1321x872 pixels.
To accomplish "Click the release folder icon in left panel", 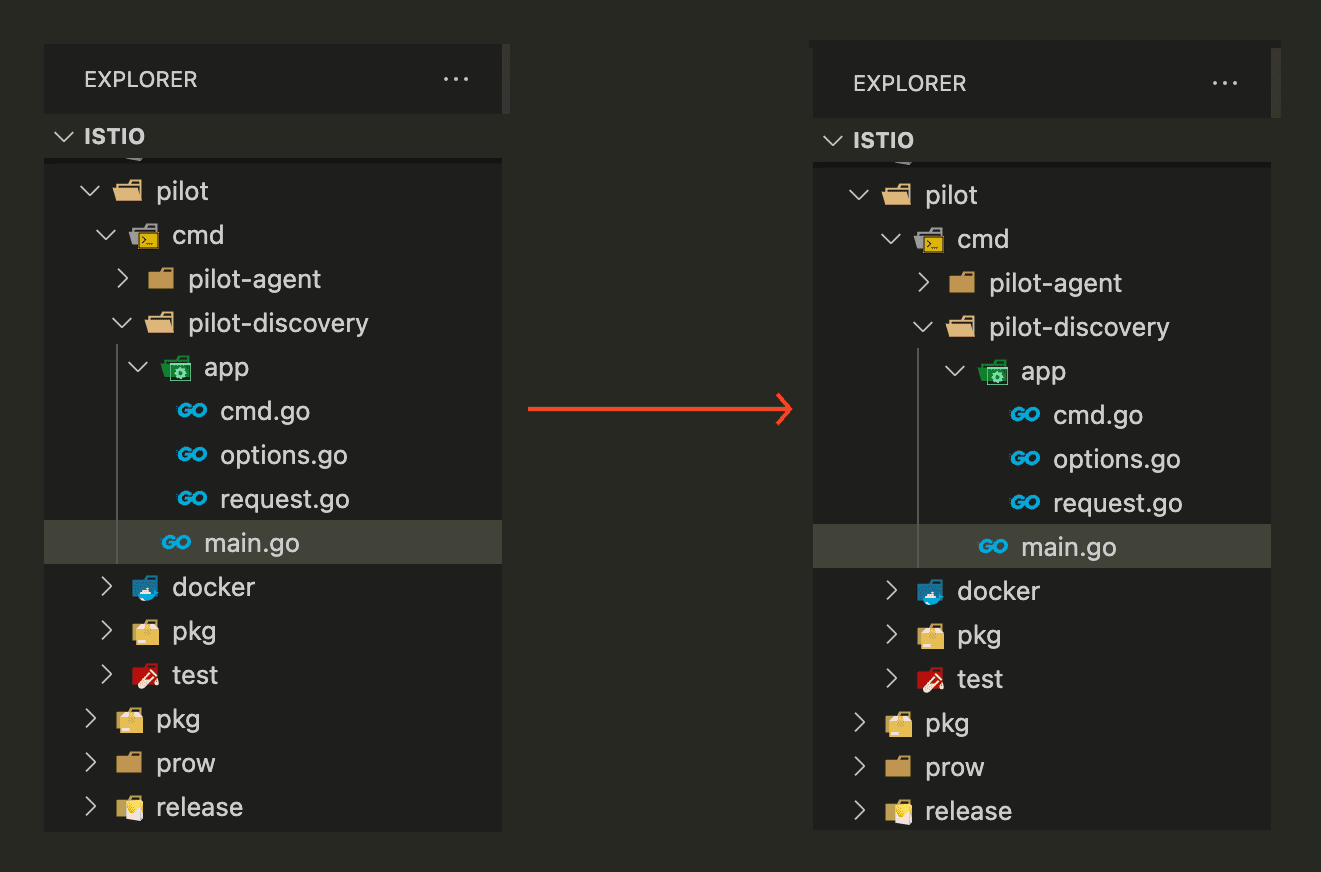I will click(129, 807).
